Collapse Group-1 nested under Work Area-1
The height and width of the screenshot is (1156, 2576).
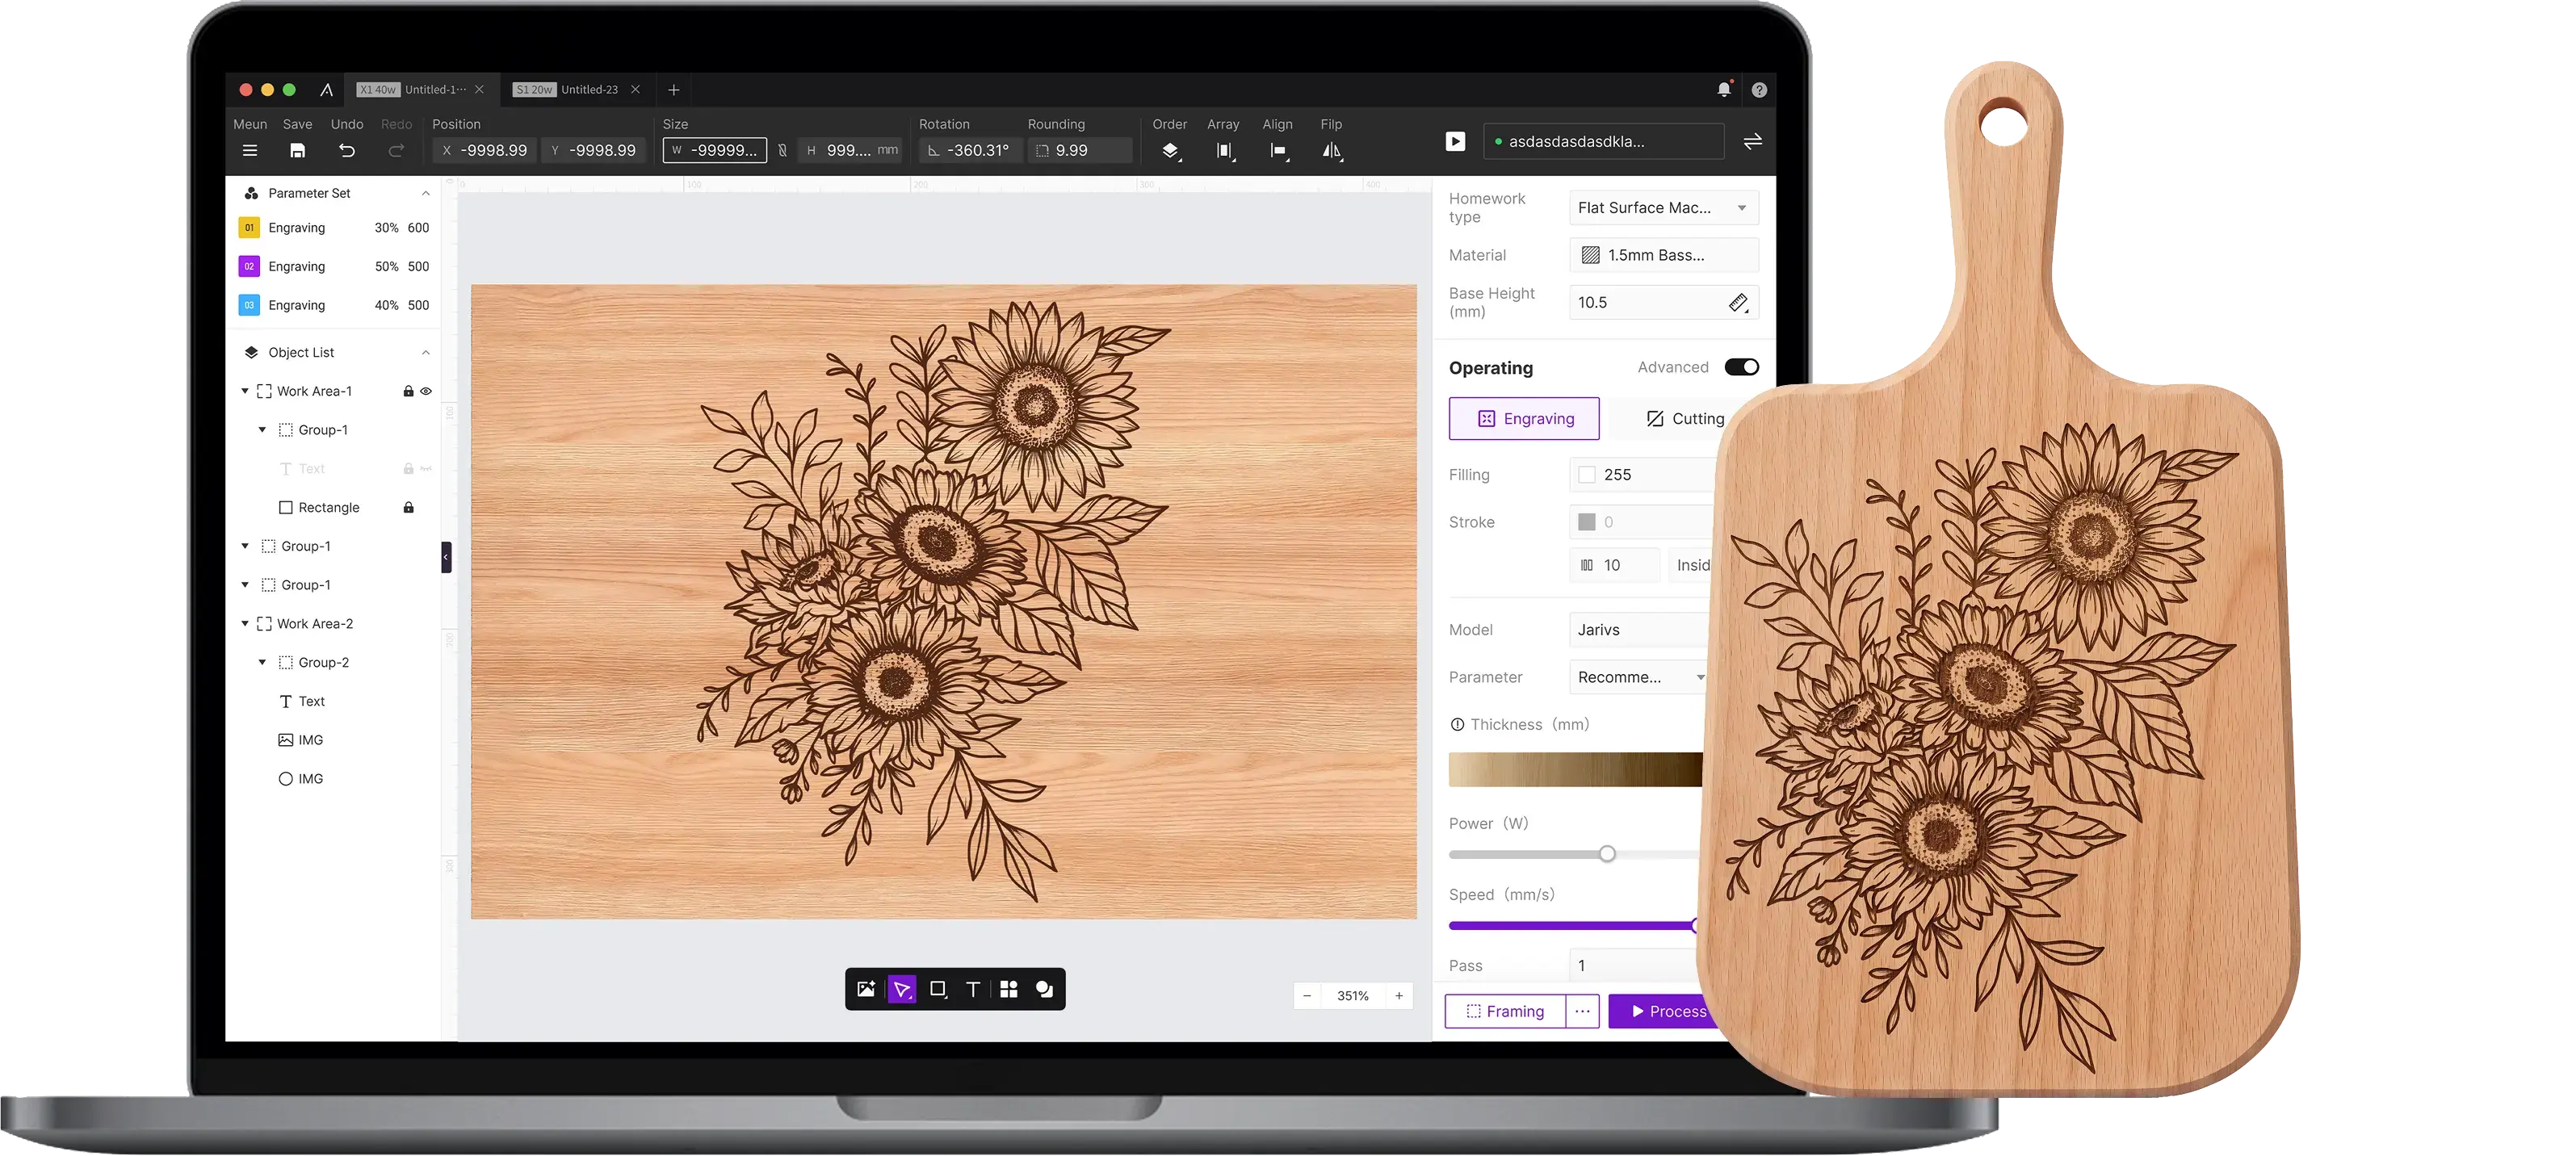(x=262, y=430)
